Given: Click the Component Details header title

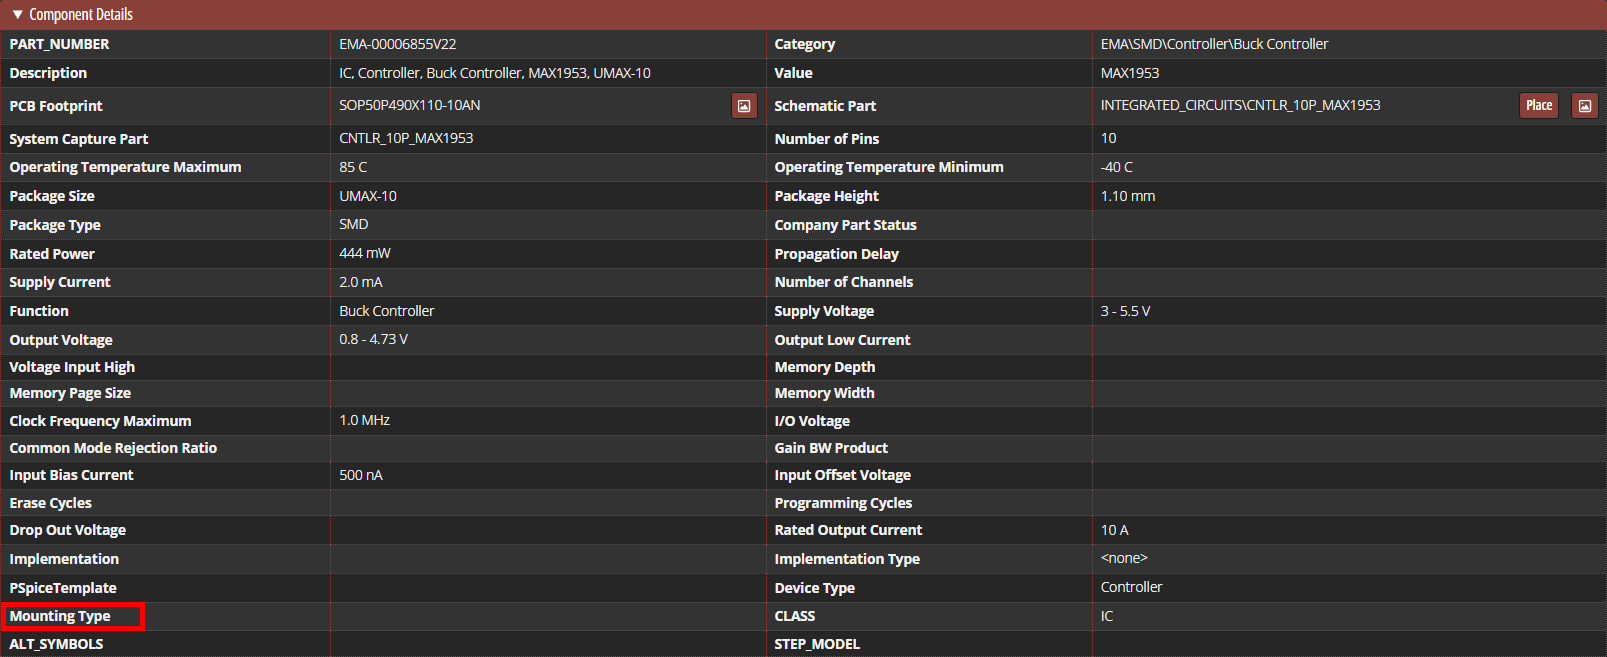Looking at the screenshot, I should coord(80,14).
